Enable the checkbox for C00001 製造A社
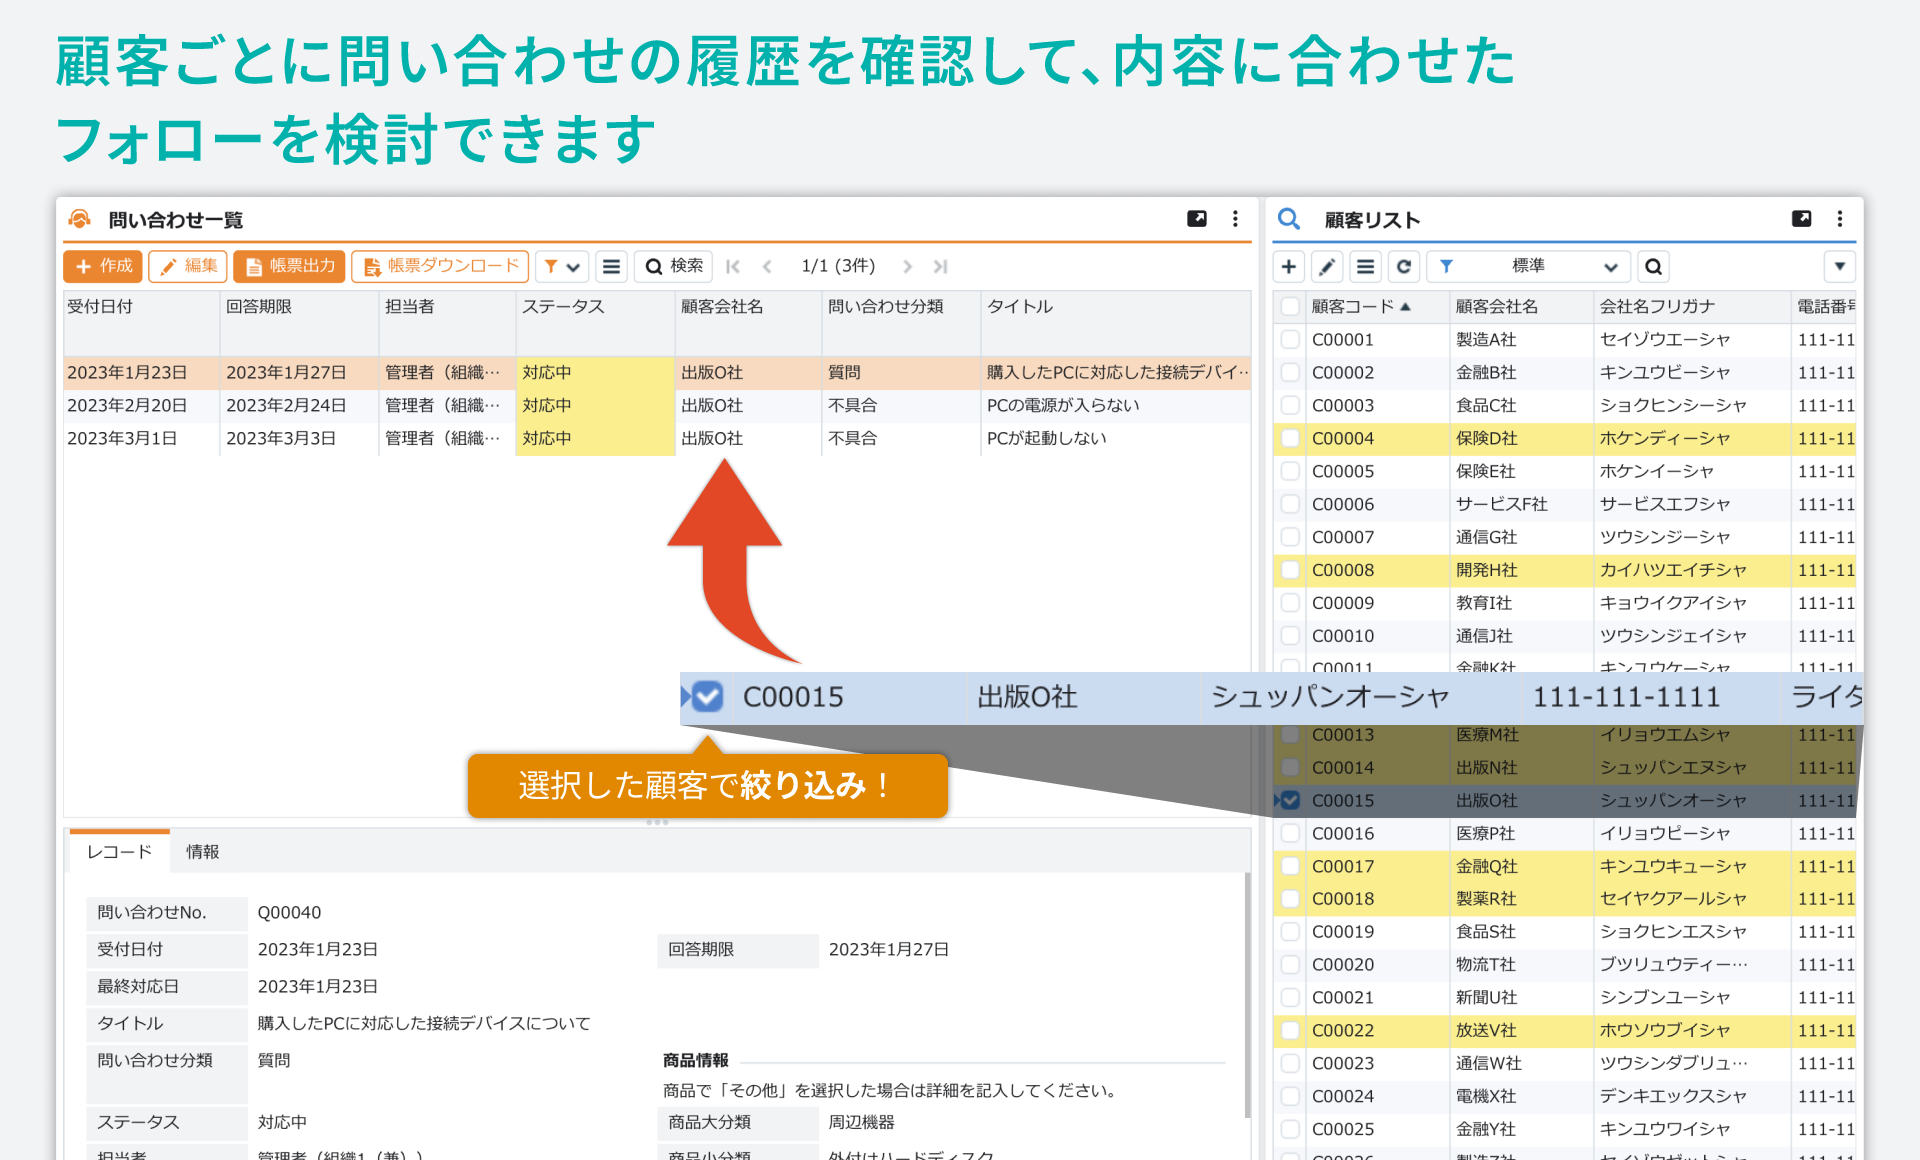Screen dimensions: 1920x1160 point(1290,339)
